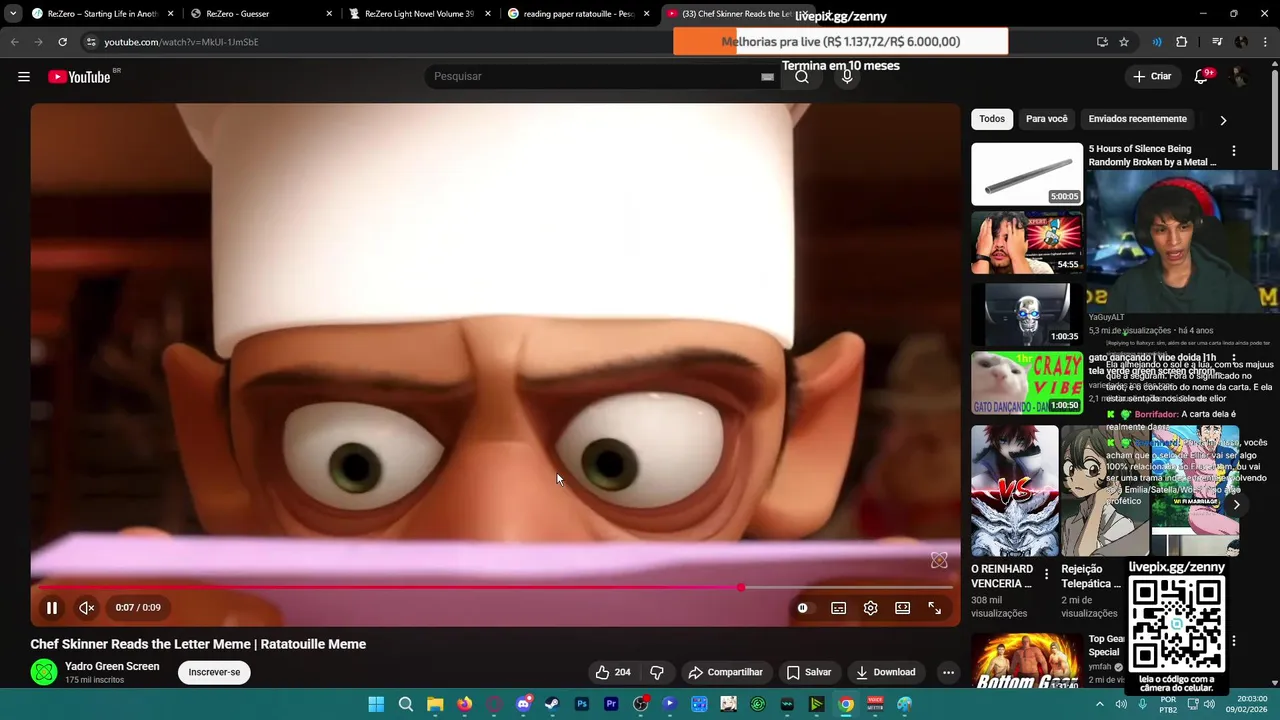Viewport: 1280px width, 720px height.
Task: Open Steam from the taskbar
Action: pos(552,704)
